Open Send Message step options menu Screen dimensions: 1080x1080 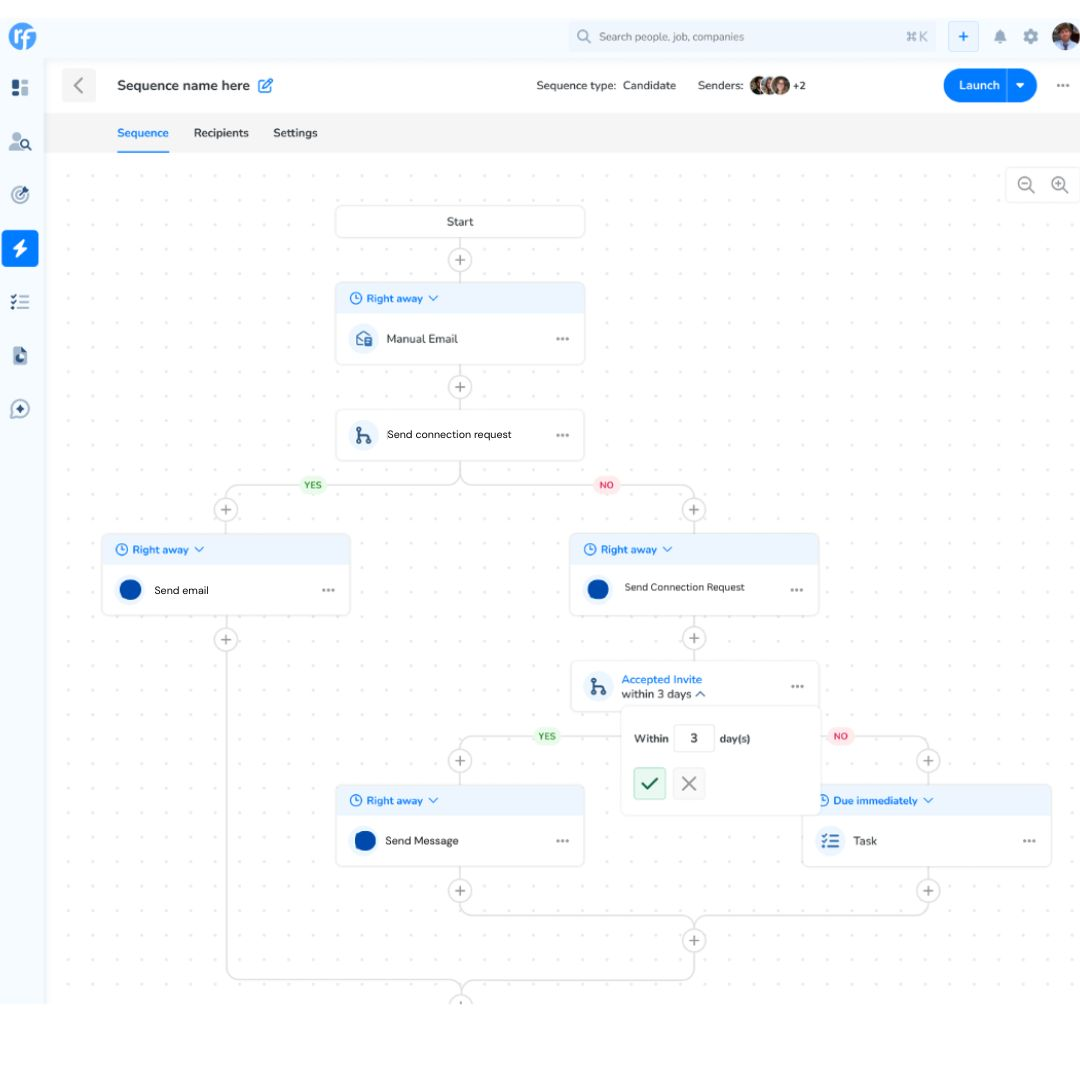tap(563, 841)
